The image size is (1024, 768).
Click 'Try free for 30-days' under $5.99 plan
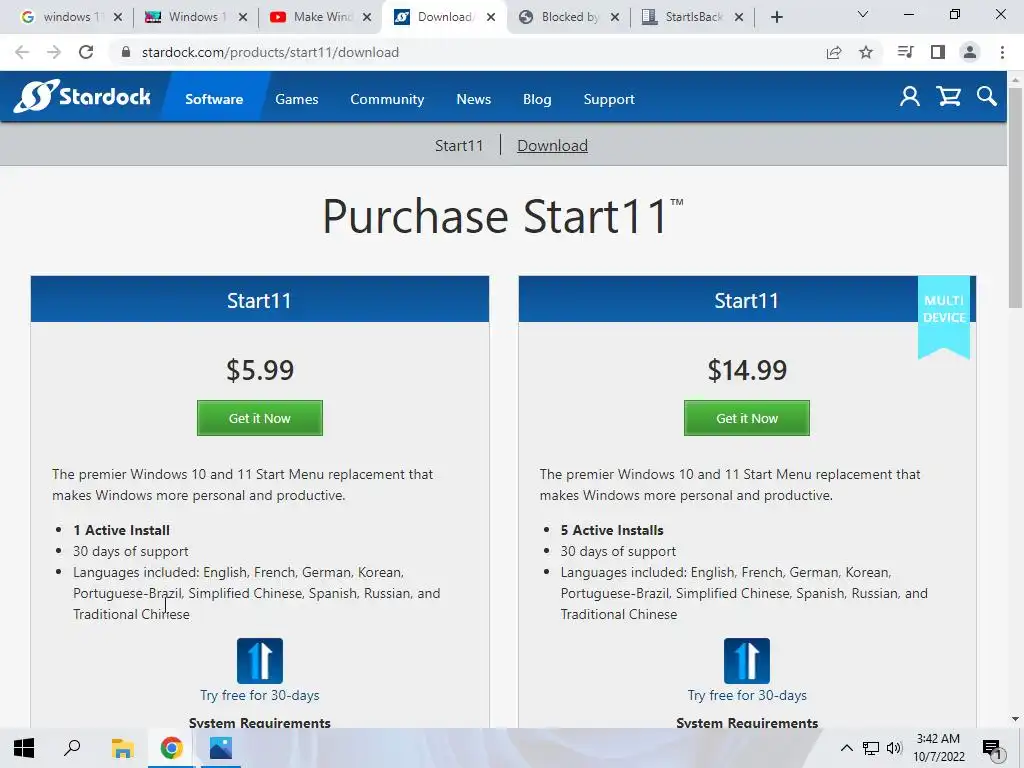tap(260, 696)
